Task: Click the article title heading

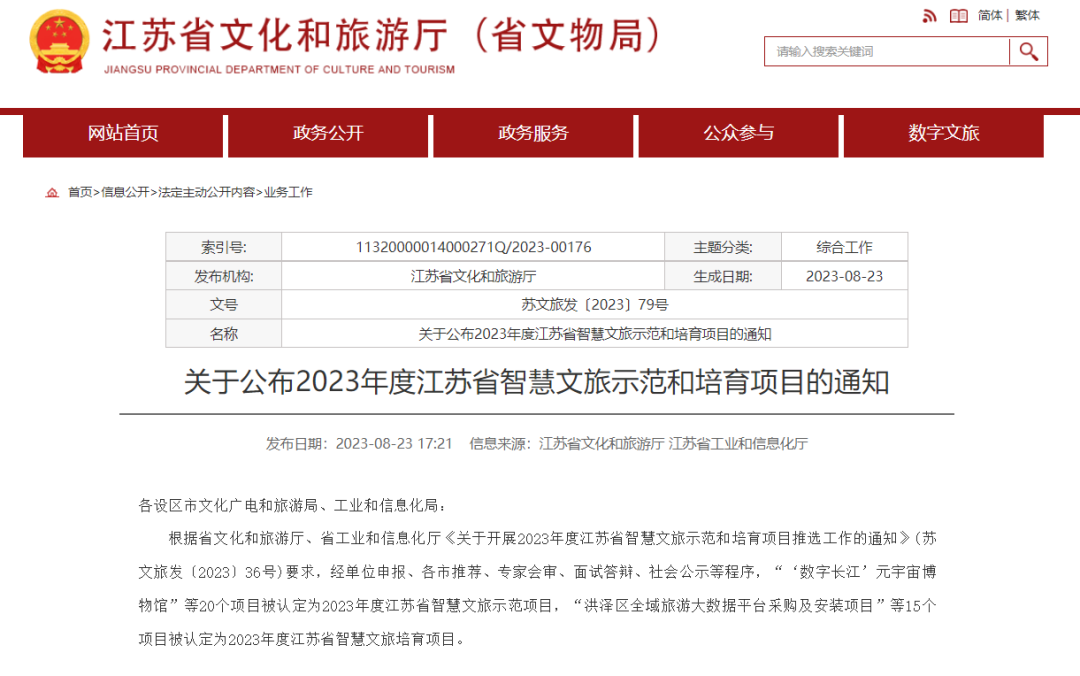Action: coord(537,382)
